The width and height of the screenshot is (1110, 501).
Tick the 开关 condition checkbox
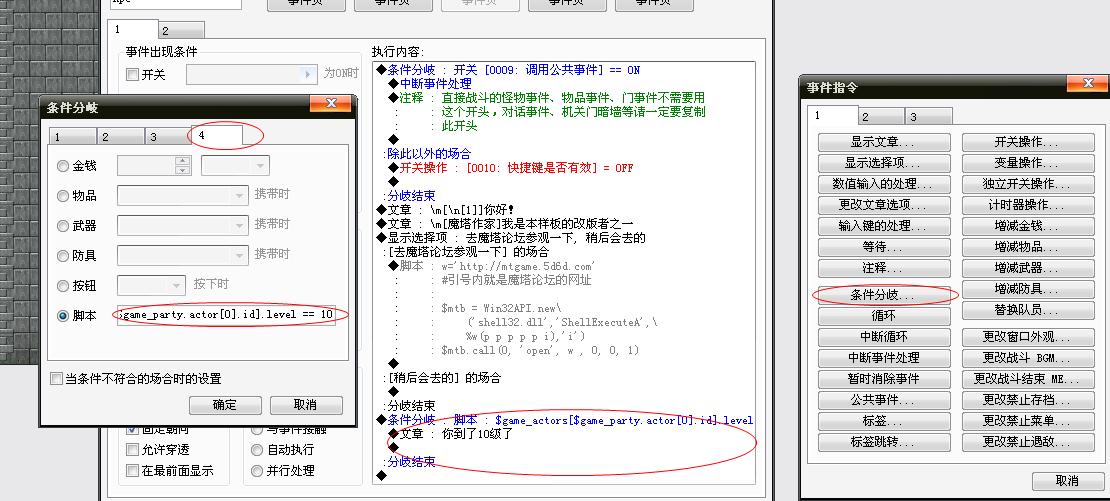point(132,74)
